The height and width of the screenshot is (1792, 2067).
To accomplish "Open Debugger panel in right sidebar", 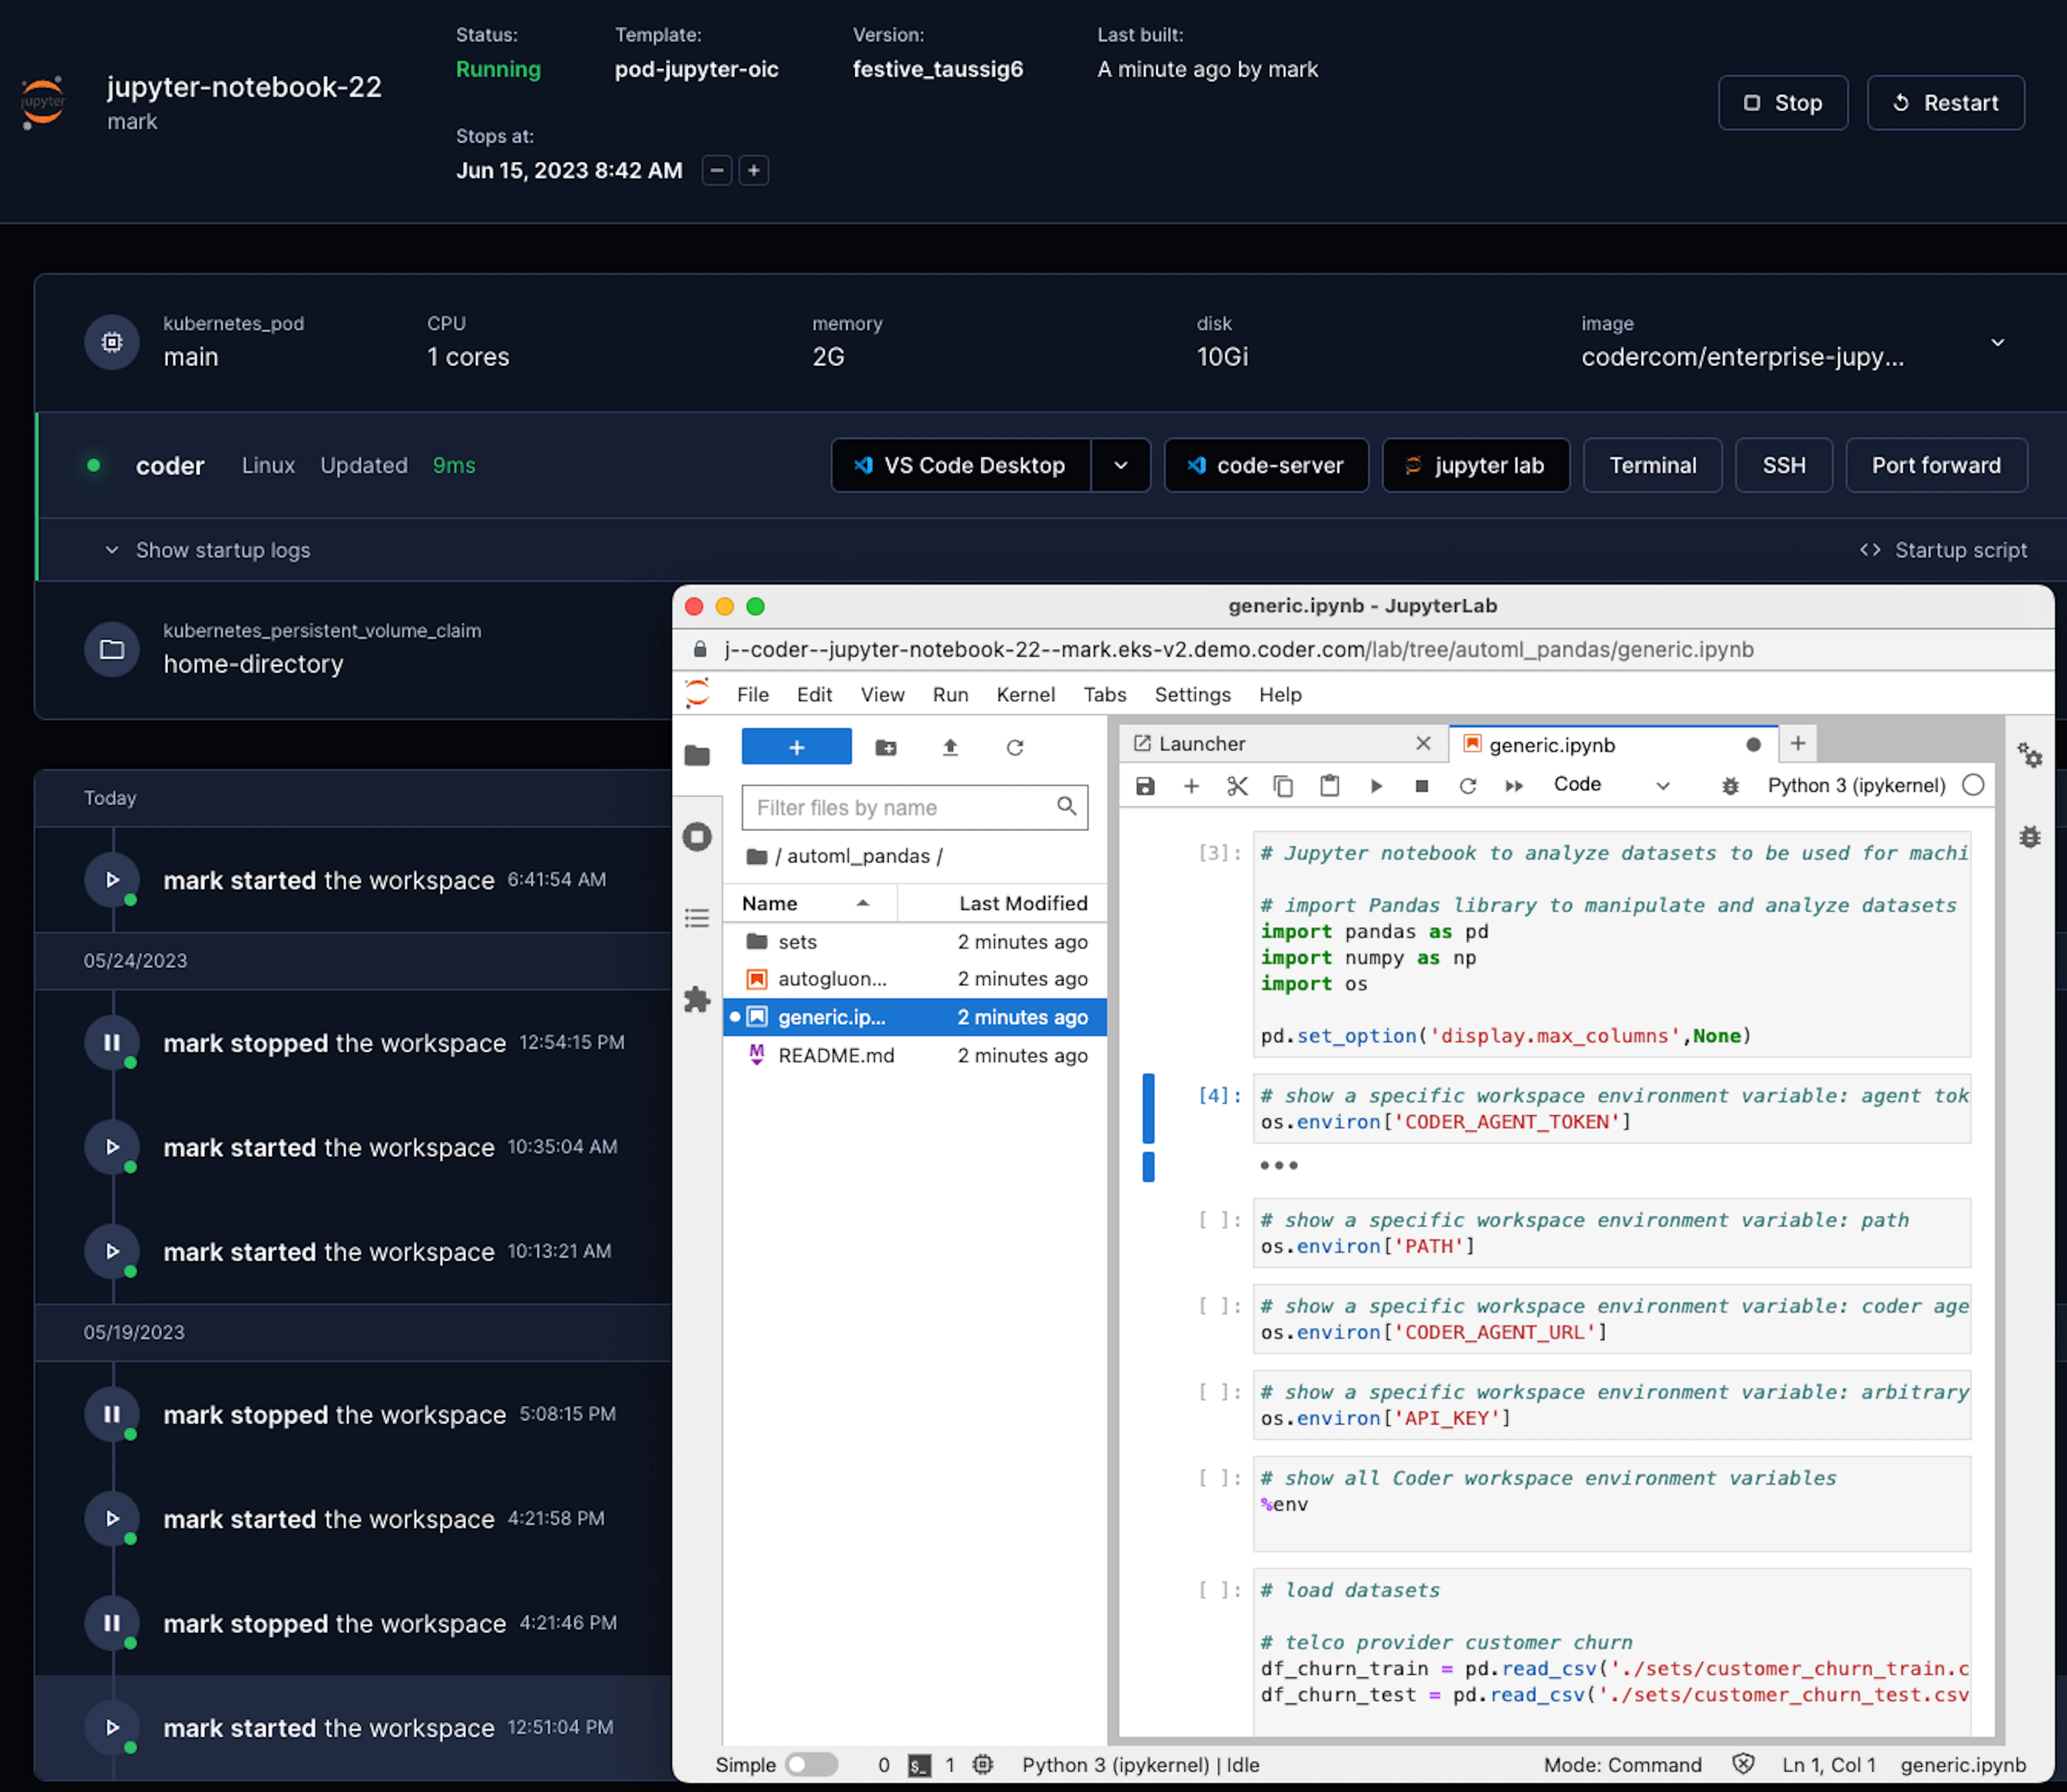I will point(2029,837).
